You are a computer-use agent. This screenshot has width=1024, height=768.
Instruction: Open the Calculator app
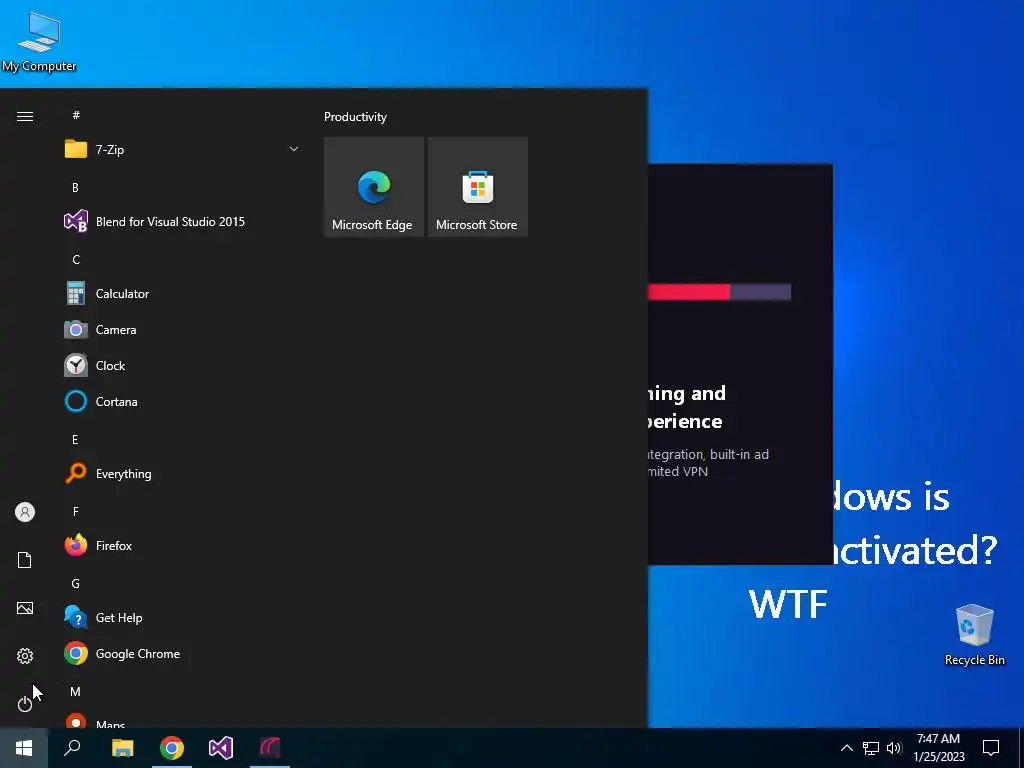pyautogui.click(x=182, y=294)
